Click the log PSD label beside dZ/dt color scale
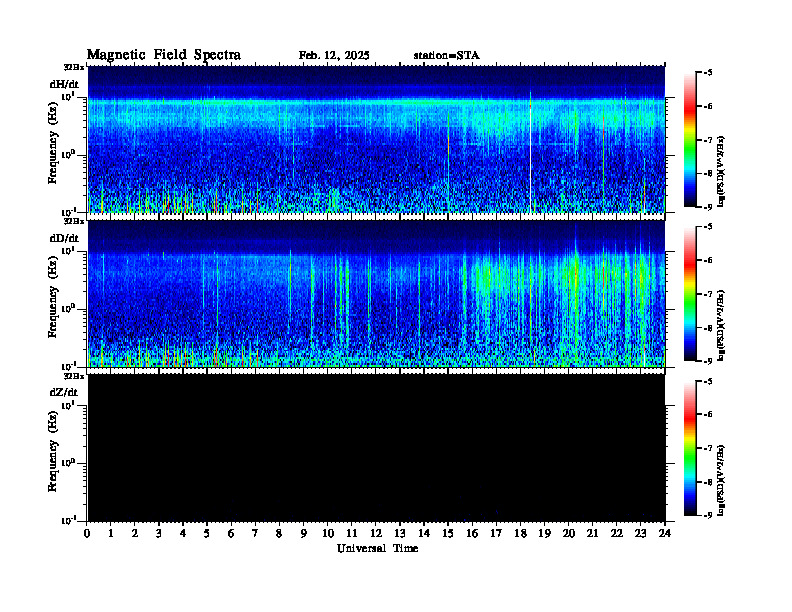The image size is (792, 612). point(722,480)
